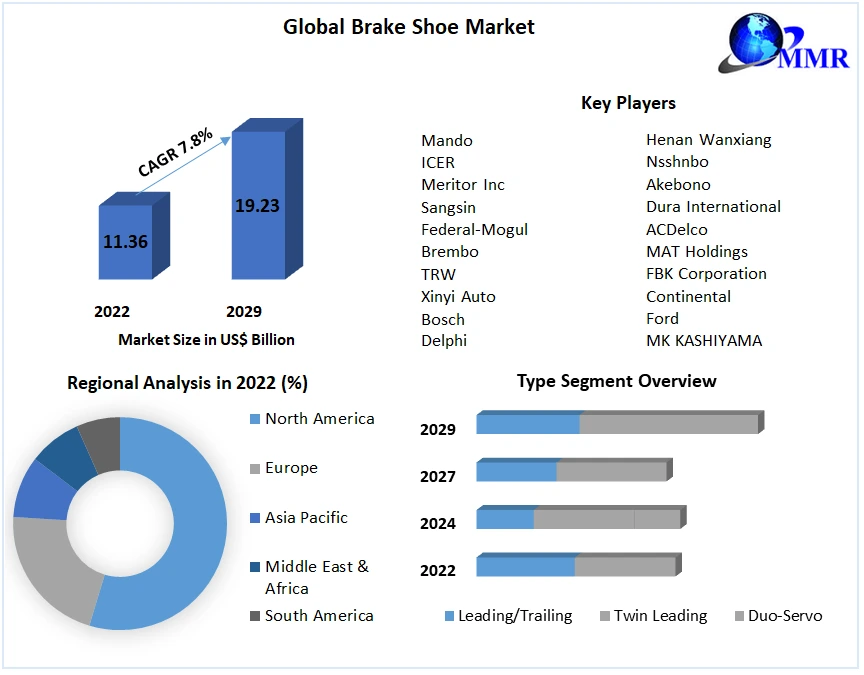
Task: Click the 2029 bar in Type Segment Overview
Action: point(617,423)
